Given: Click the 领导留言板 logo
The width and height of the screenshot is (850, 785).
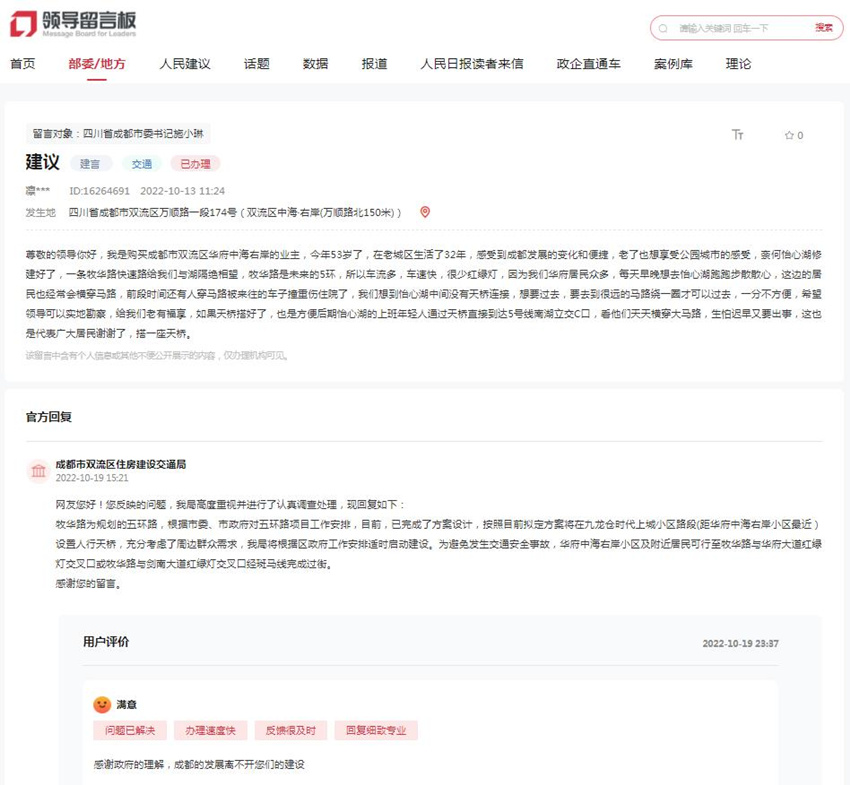Looking at the screenshot, I should (x=73, y=24).
